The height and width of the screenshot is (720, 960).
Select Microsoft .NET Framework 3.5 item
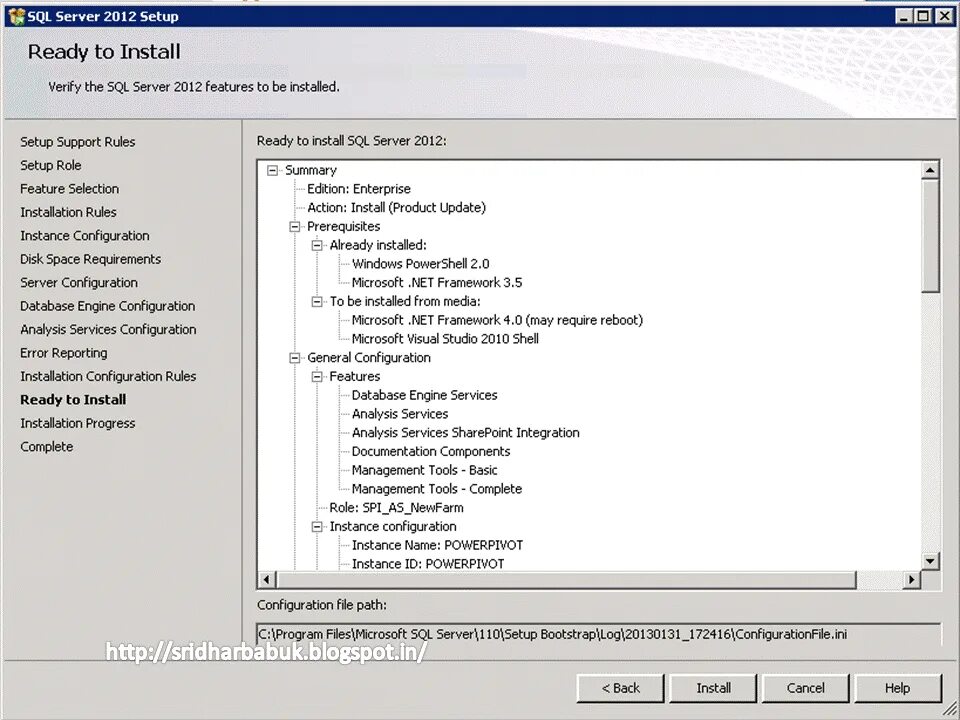(x=437, y=283)
